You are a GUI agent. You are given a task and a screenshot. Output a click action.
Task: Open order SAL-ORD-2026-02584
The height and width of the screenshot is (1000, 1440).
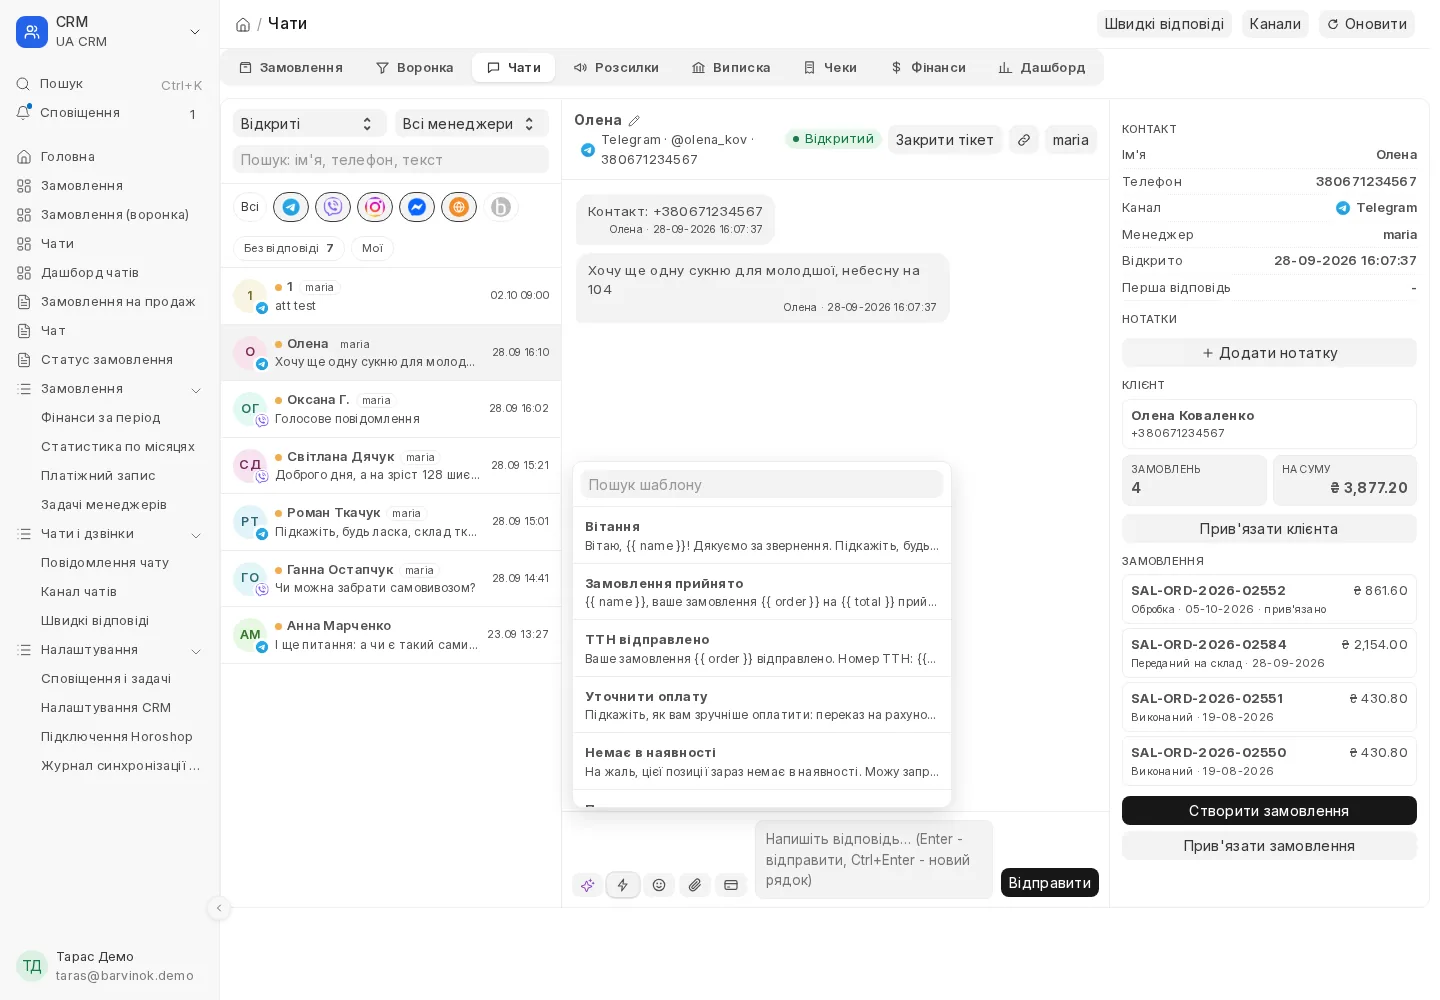click(1269, 653)
